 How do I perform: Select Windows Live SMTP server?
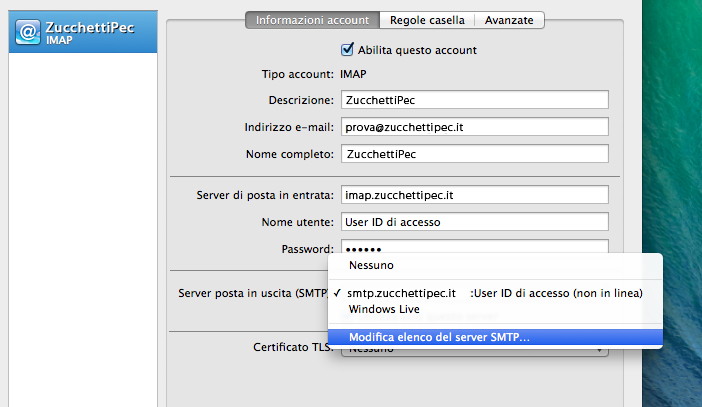[x=495, y=309]
